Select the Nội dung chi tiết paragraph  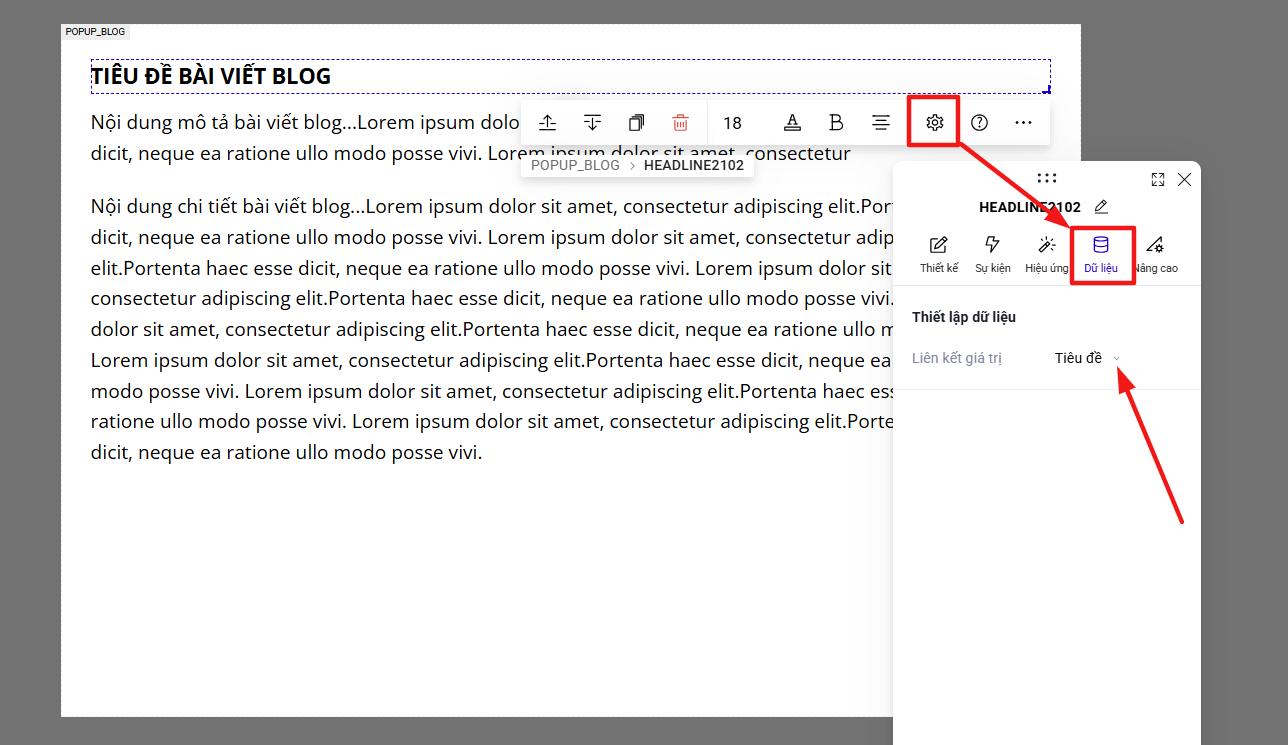(x=491, y=329)
